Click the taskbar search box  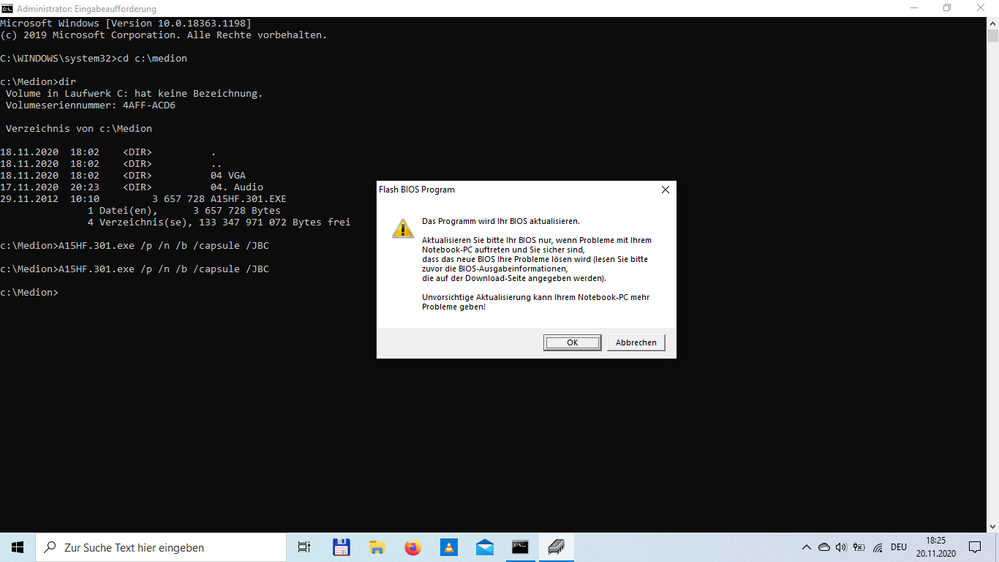pyautogui.click(x=160, y=547)
